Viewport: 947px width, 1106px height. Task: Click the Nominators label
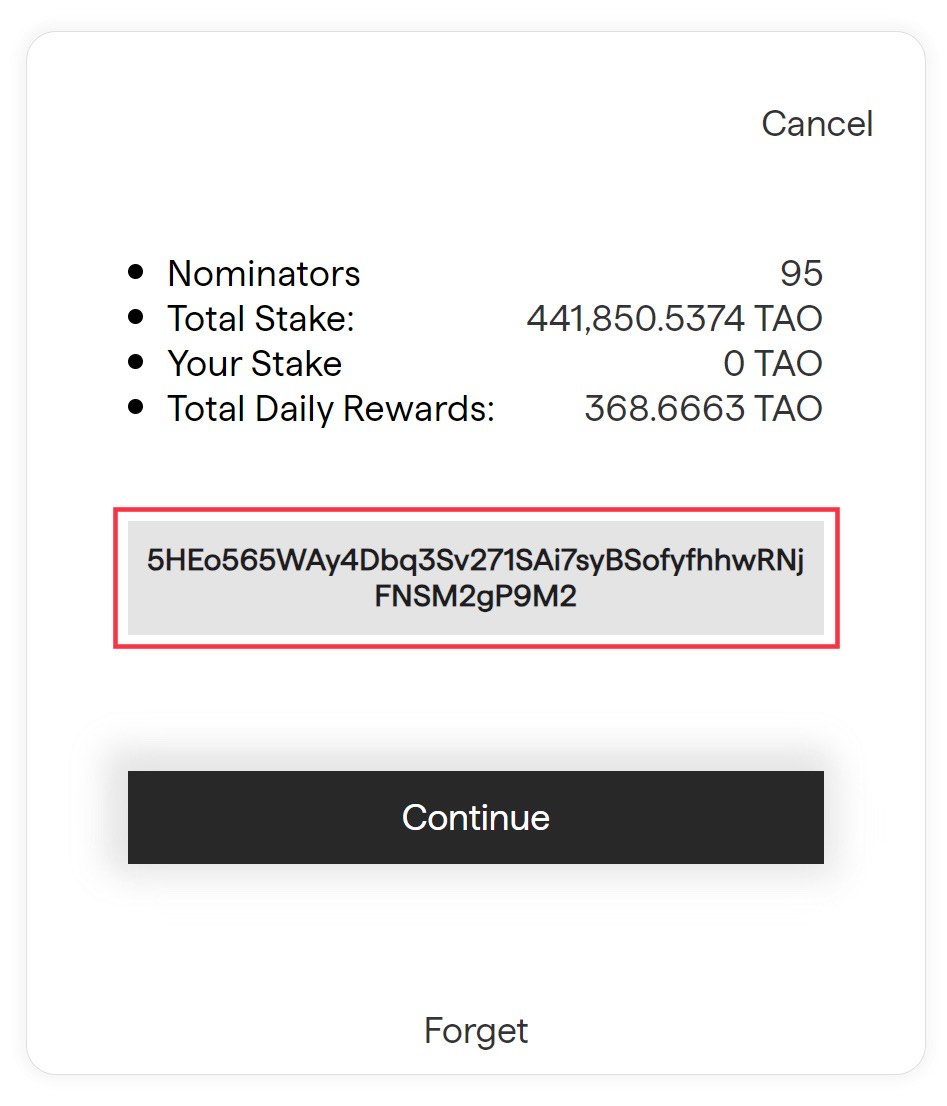(264, 274)
